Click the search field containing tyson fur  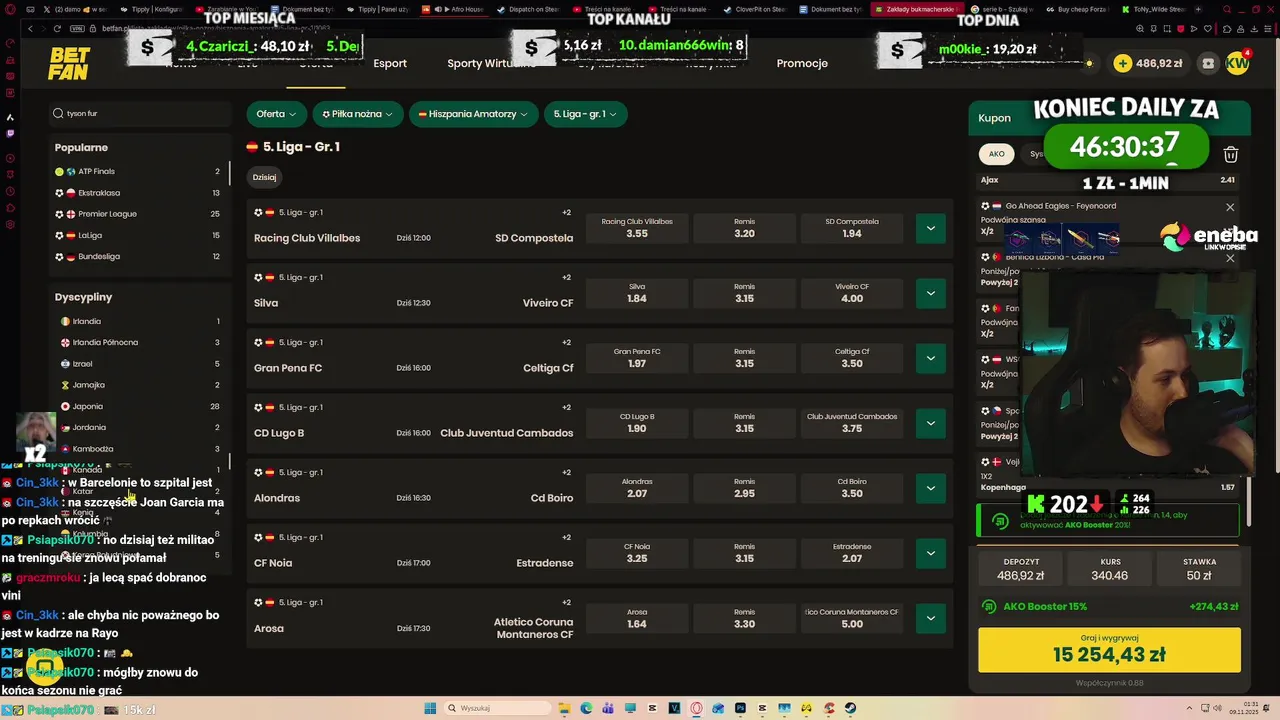tap(138, 113)
